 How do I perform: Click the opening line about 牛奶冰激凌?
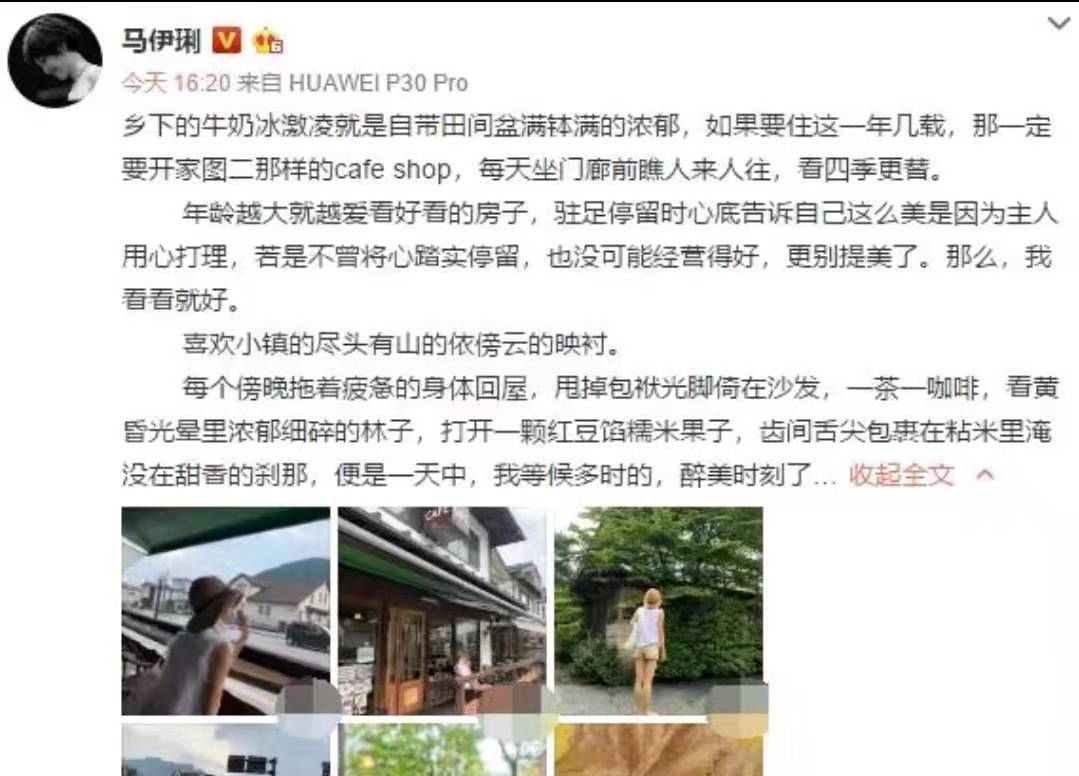click(587, 127)
